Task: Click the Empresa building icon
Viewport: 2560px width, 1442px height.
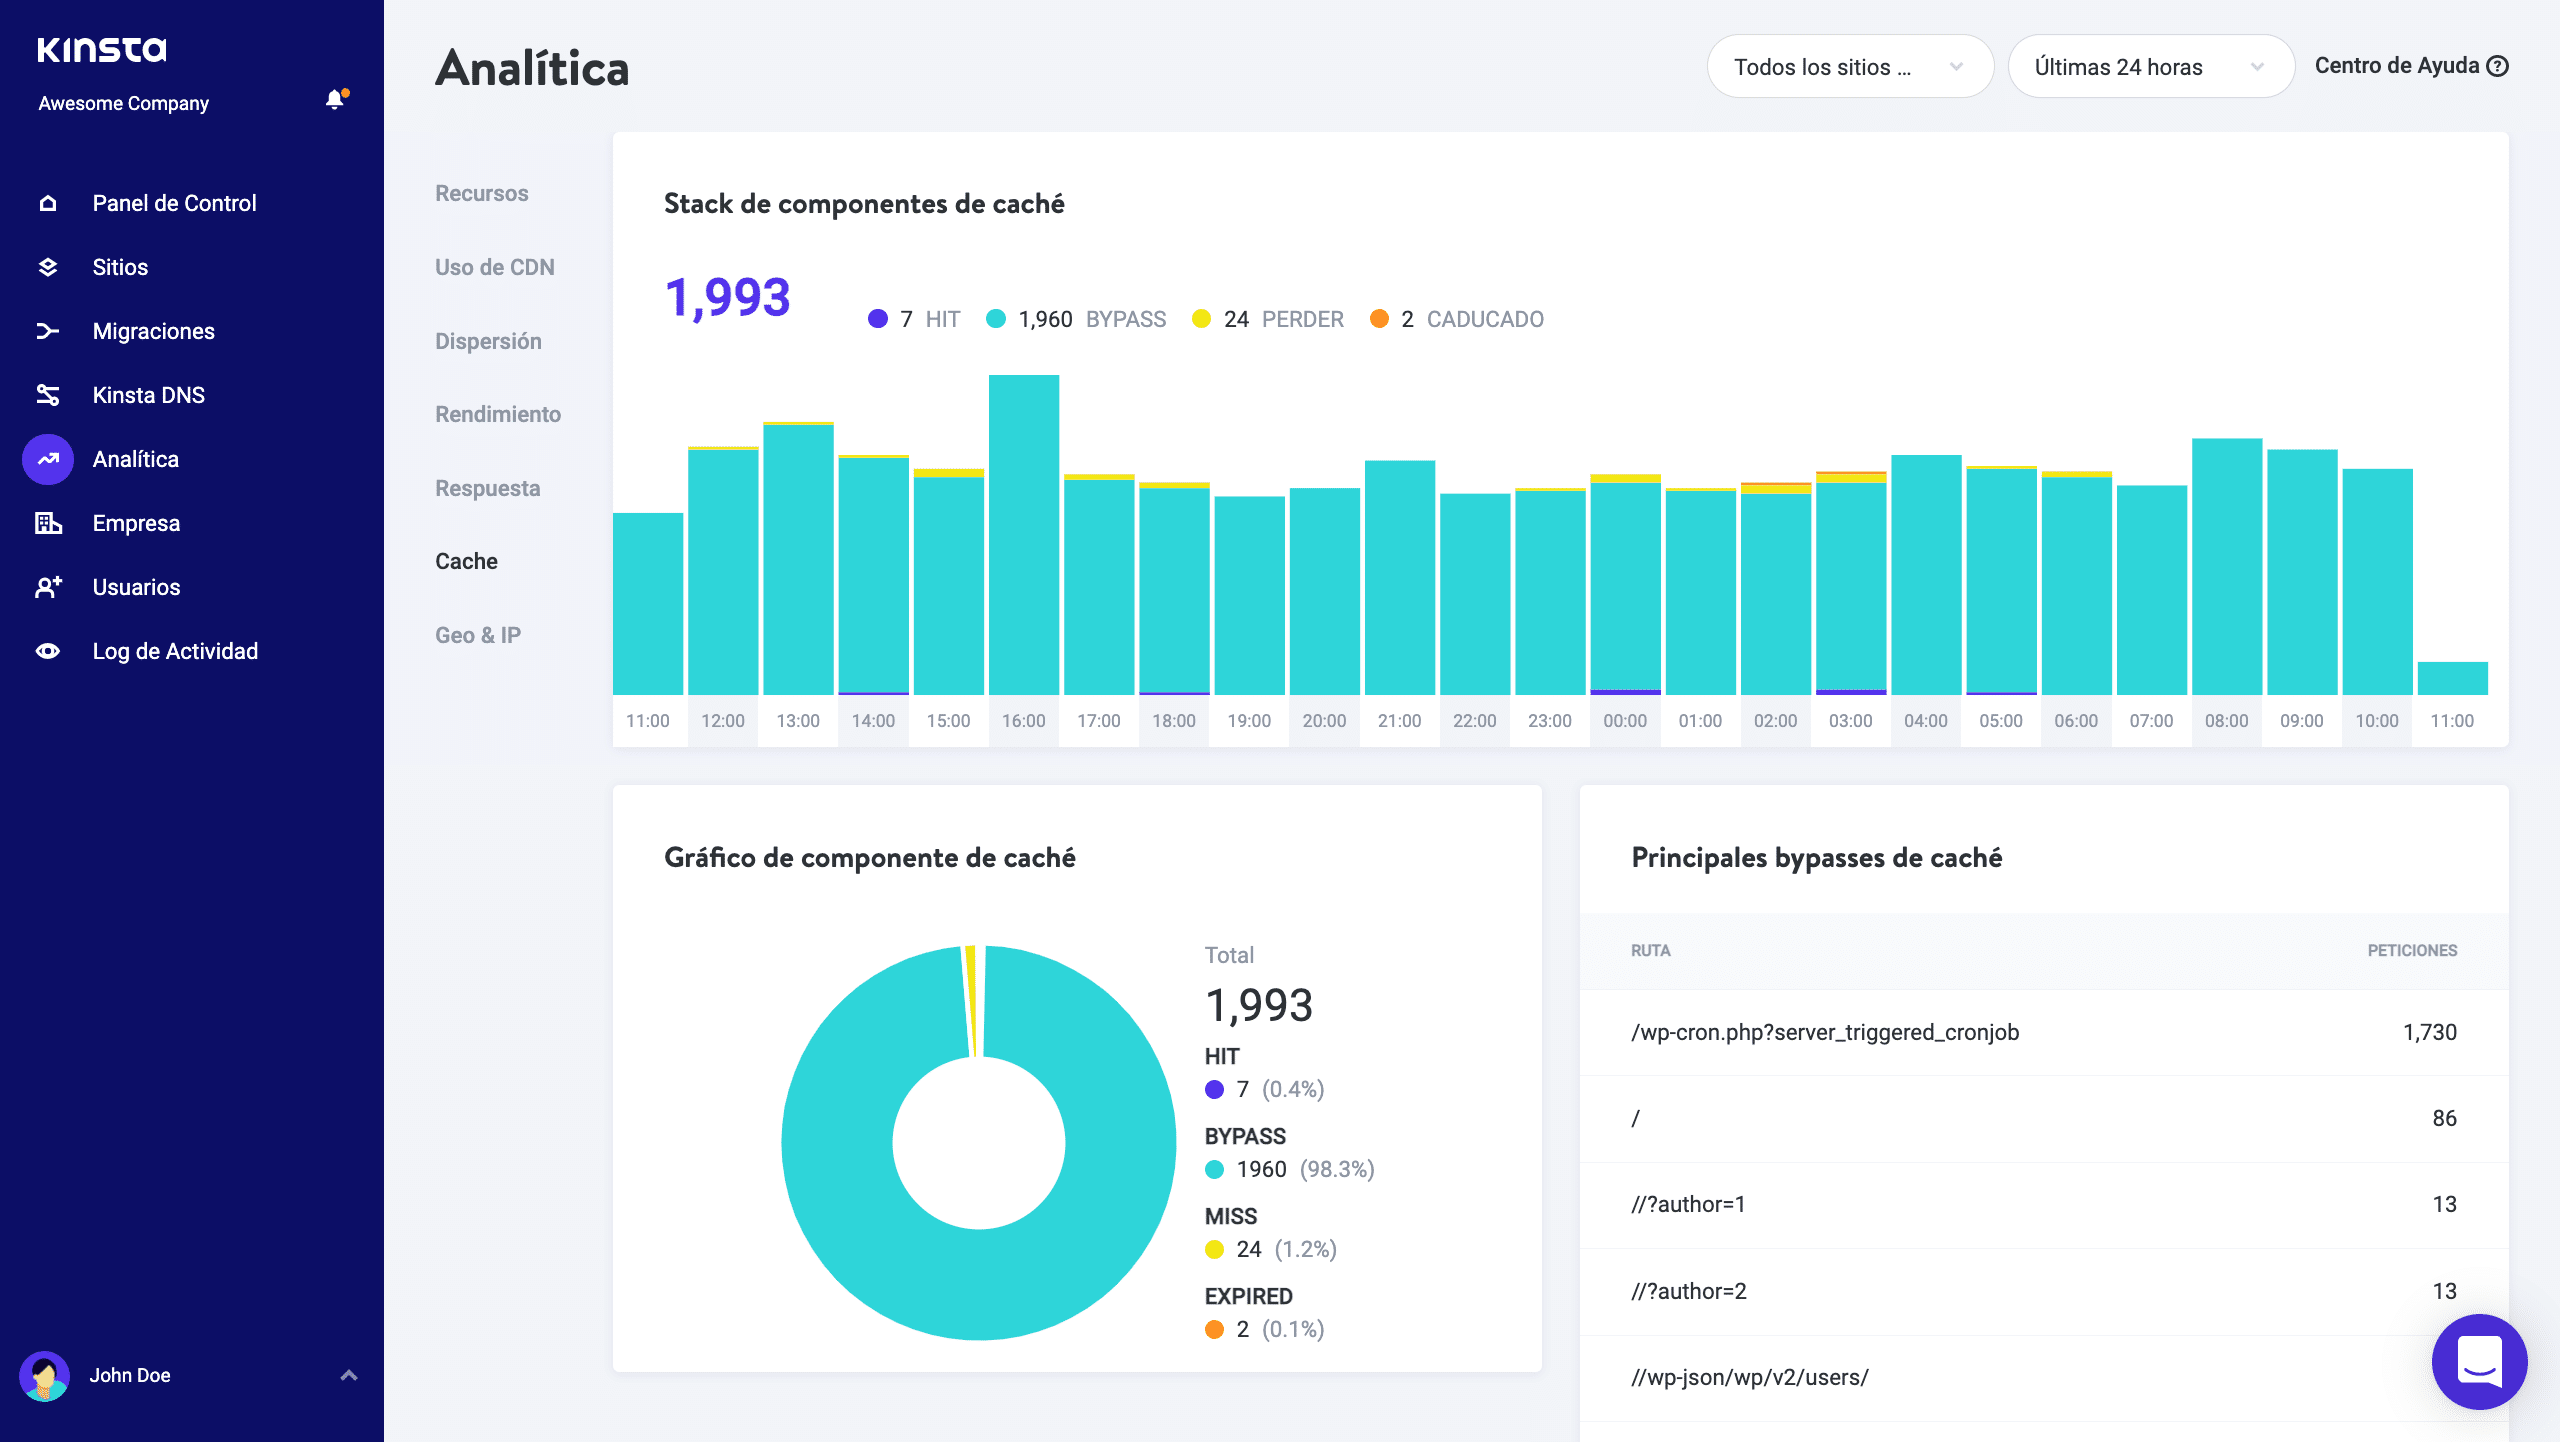Action: point(47,523)
